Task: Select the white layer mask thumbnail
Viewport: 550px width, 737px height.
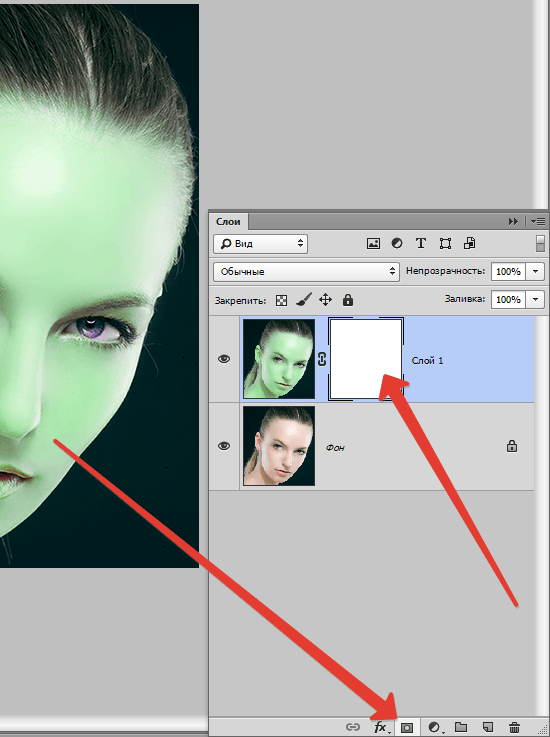Action: (366, 359)
